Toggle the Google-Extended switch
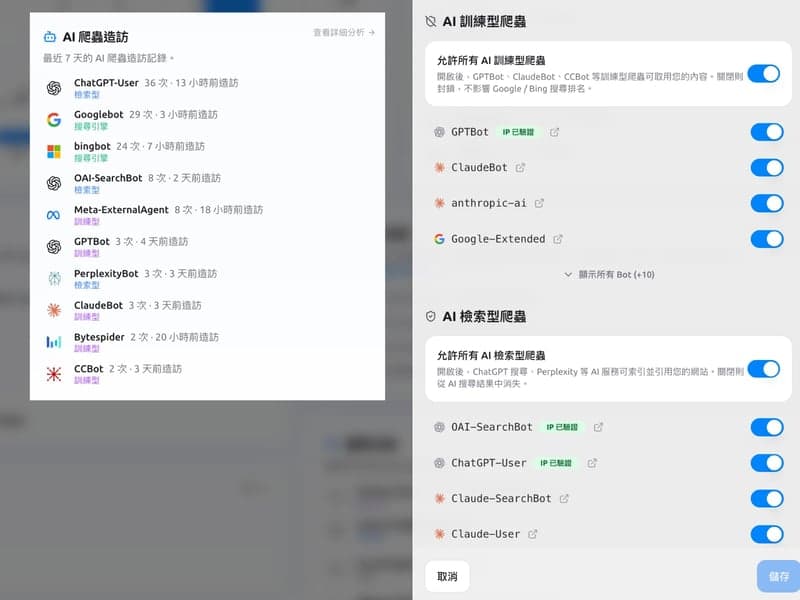The height and width of the screenshot is (600, 800). click(x=767, y=239)
